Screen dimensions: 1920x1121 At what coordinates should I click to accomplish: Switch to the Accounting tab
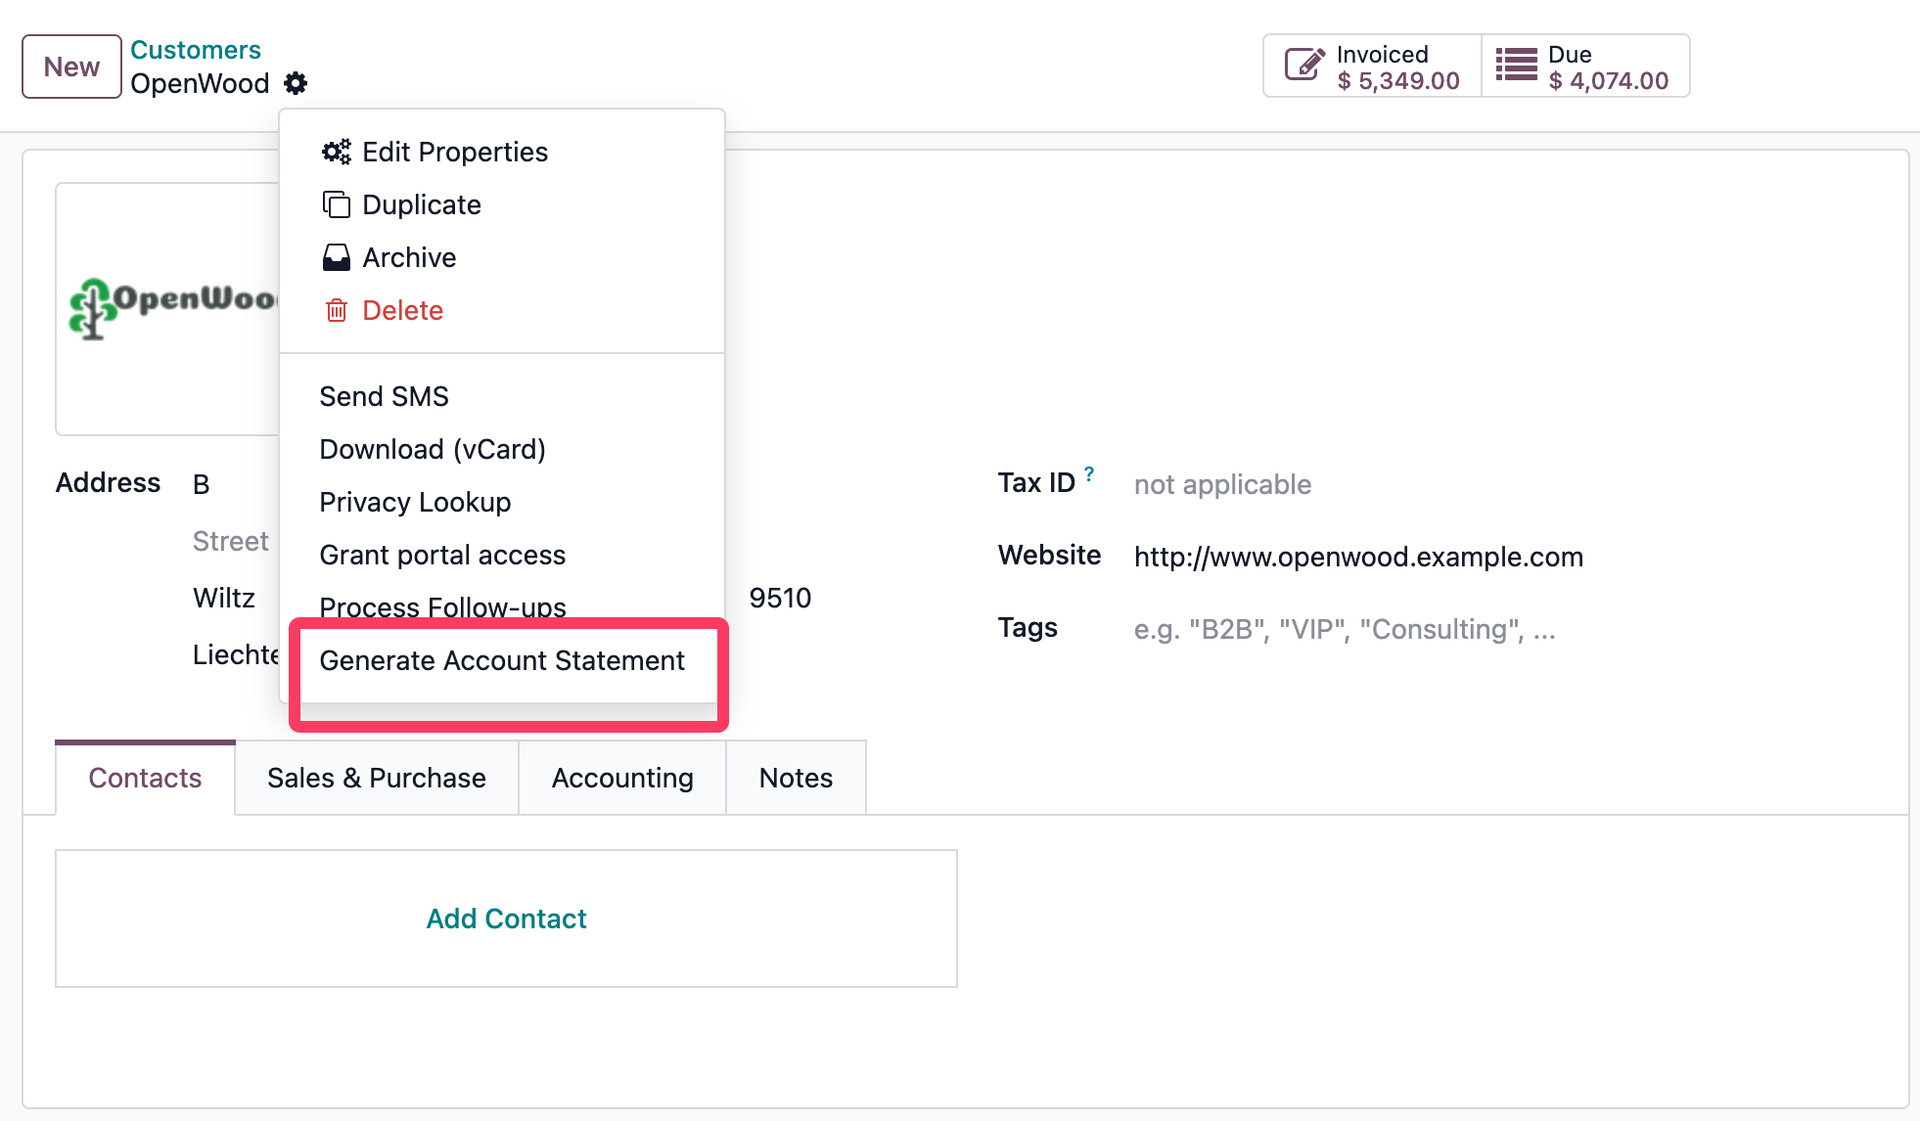tap(621, 778)
